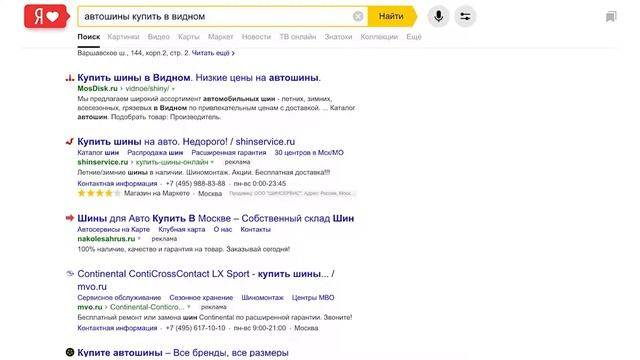Click favicon beside Купите автошины result

tap(70, 352)
